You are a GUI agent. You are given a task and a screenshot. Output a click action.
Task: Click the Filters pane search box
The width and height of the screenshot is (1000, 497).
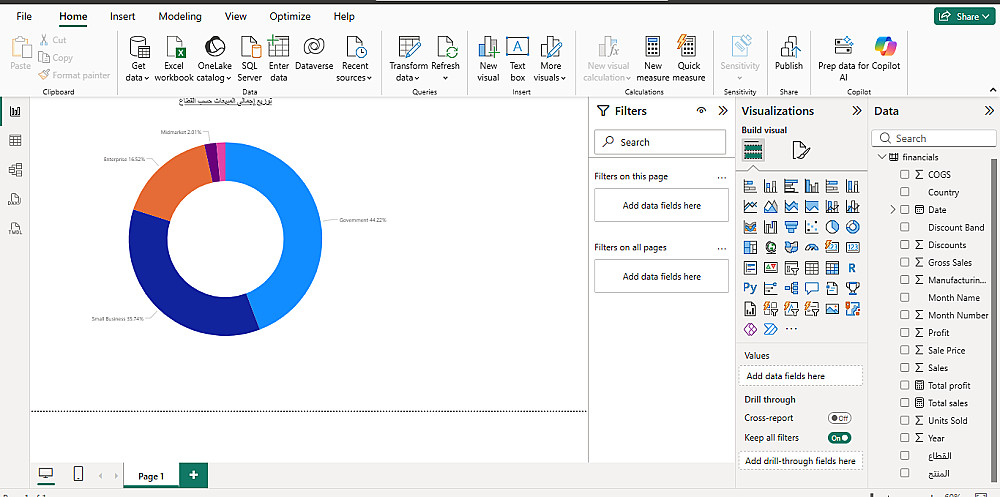pos(660,142)
